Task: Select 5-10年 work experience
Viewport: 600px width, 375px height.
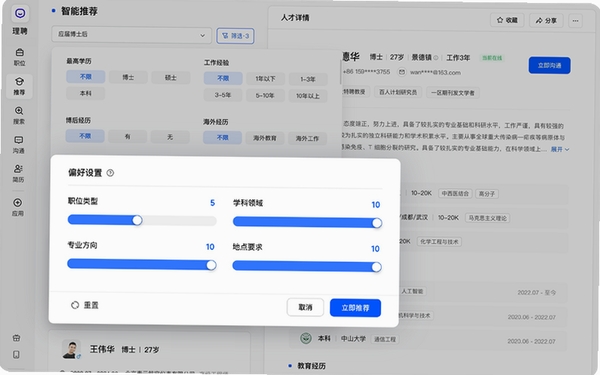Action: (x=265, y=95)
